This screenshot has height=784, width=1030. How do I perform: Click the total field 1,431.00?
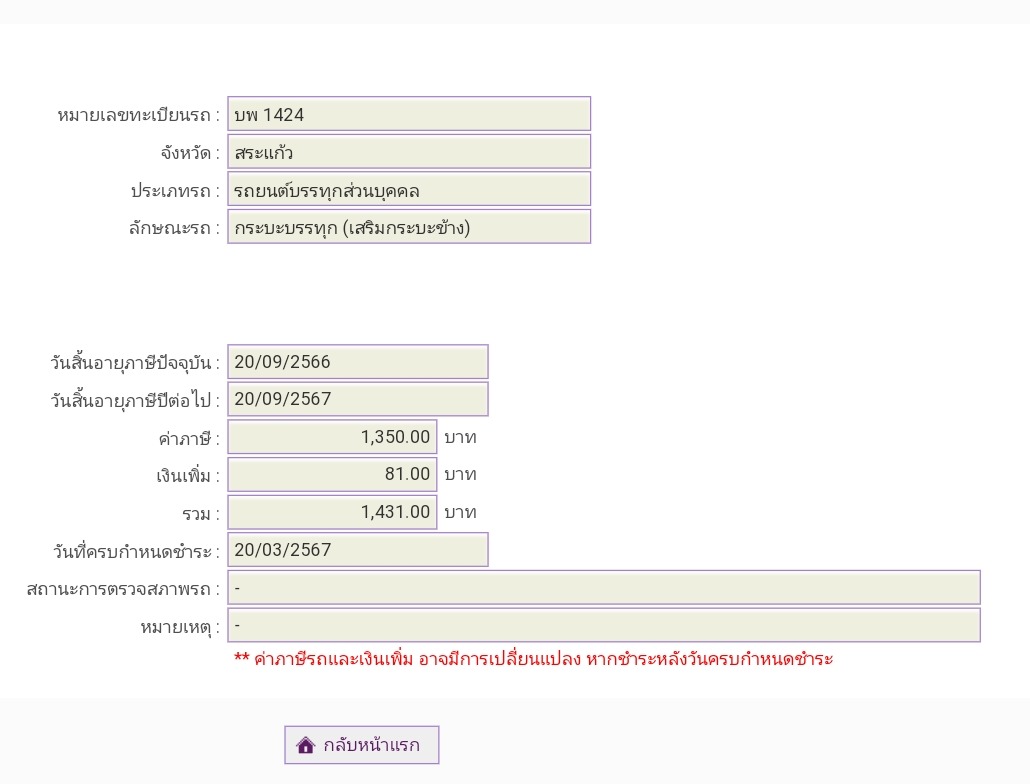click(332, 512)
